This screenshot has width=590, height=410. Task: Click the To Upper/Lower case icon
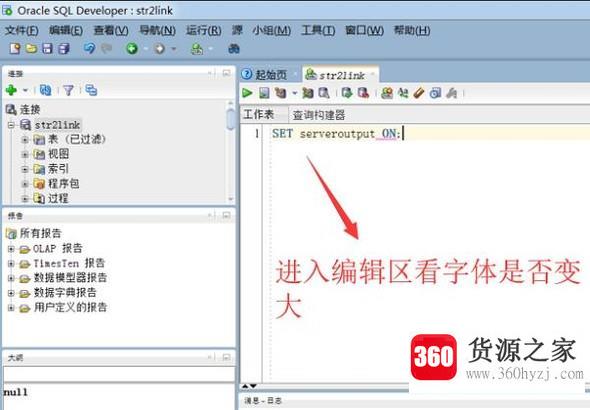[x=403, y=93]
